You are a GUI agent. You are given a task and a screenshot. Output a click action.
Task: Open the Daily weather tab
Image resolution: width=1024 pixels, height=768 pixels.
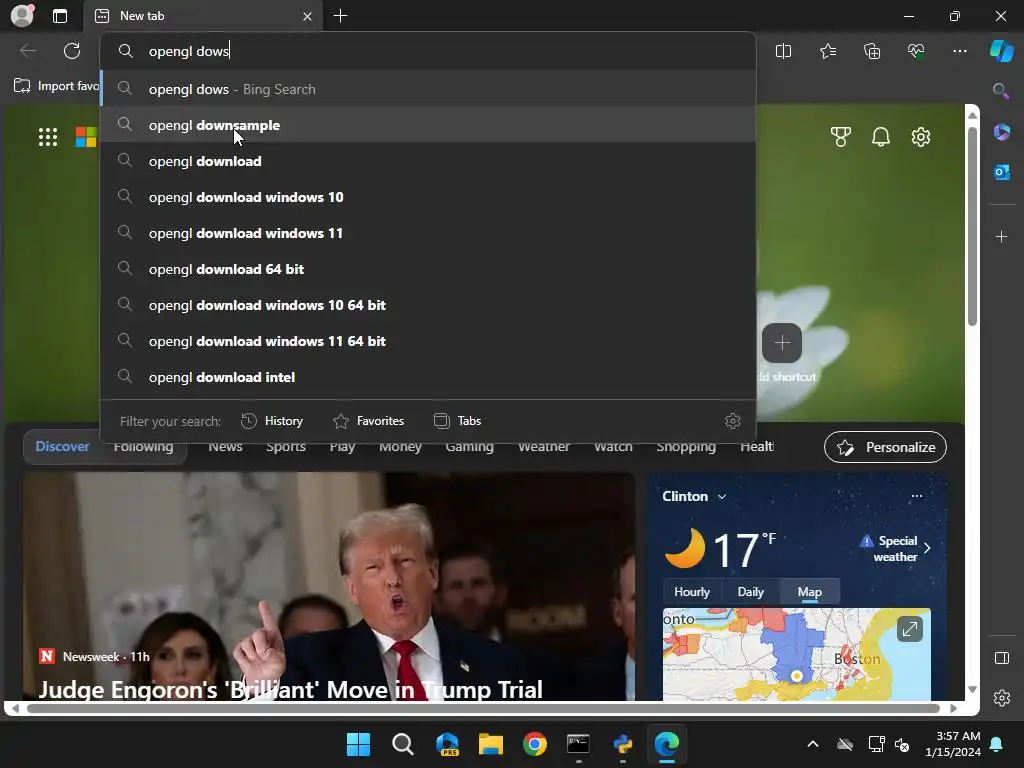tap(750, 592)
